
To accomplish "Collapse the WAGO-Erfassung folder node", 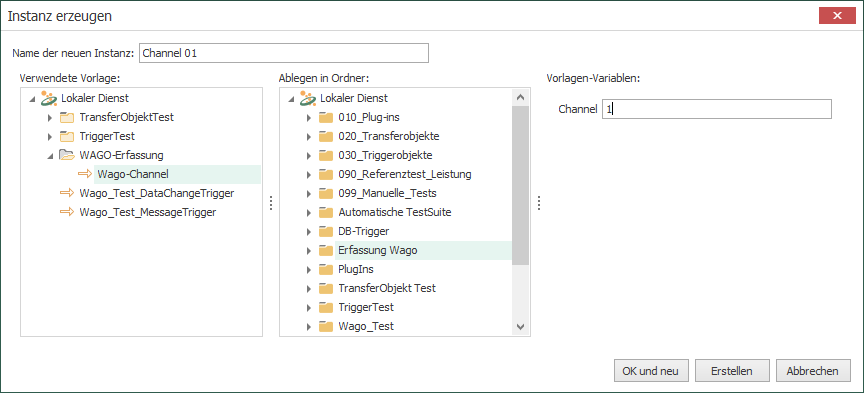I will coord(50,156).
